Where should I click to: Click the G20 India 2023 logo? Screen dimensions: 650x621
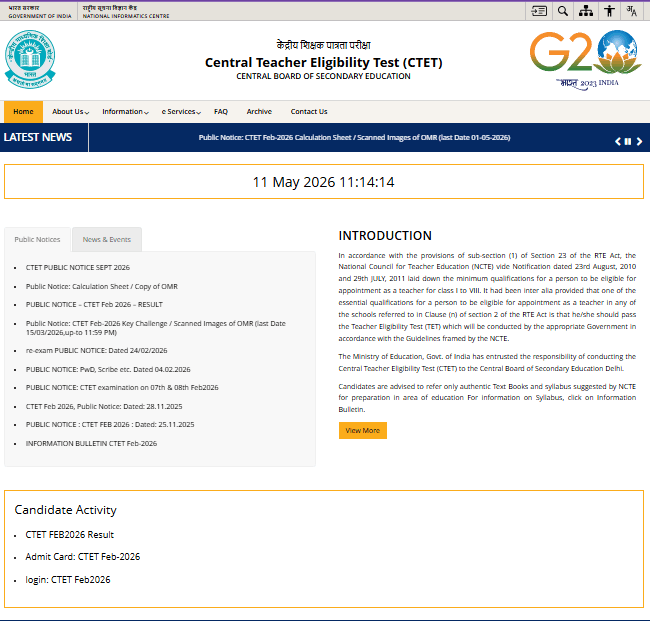(x=586, y=60)
